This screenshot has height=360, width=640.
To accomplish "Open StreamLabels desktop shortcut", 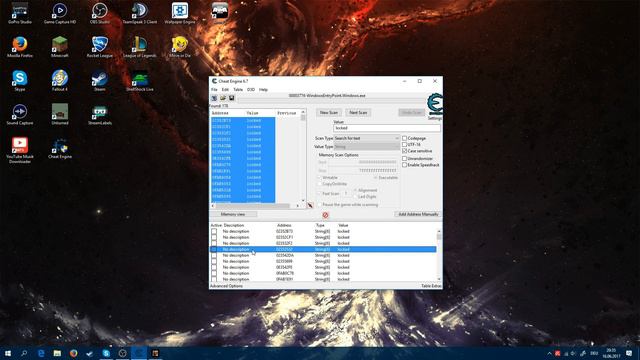I will [100, 114].
